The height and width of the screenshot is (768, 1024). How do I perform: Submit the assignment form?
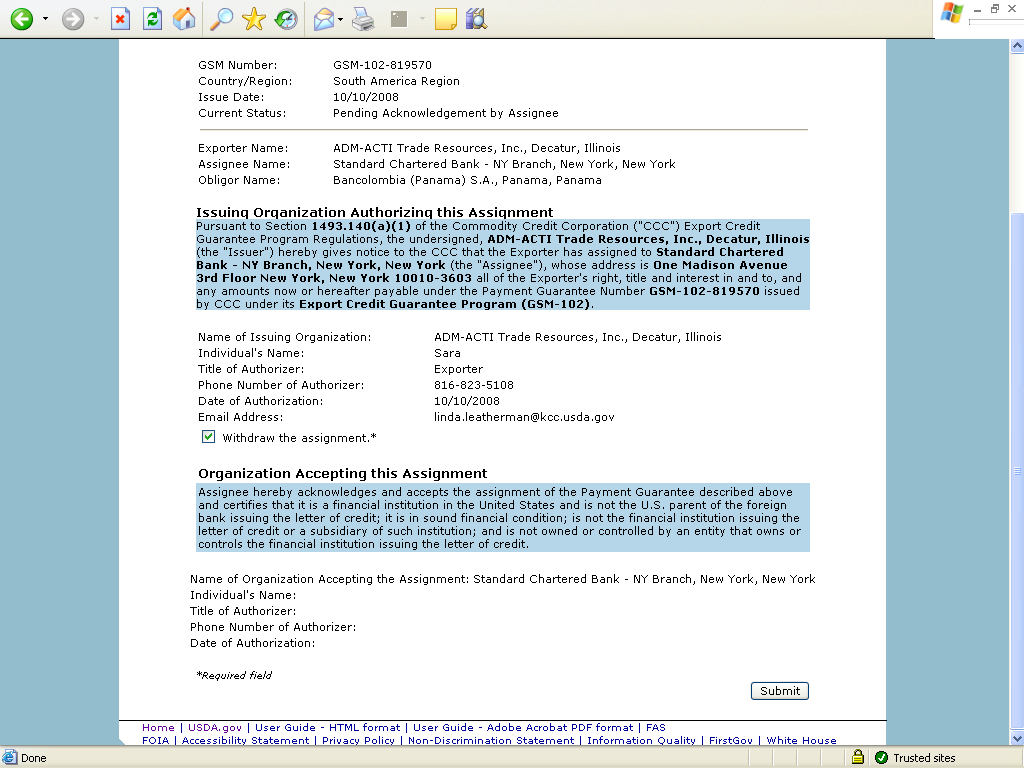(780, 691)
